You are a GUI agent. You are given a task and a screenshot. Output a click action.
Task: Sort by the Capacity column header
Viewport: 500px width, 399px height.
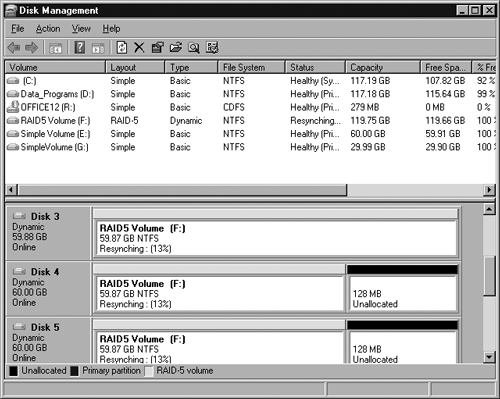(383, 67)
